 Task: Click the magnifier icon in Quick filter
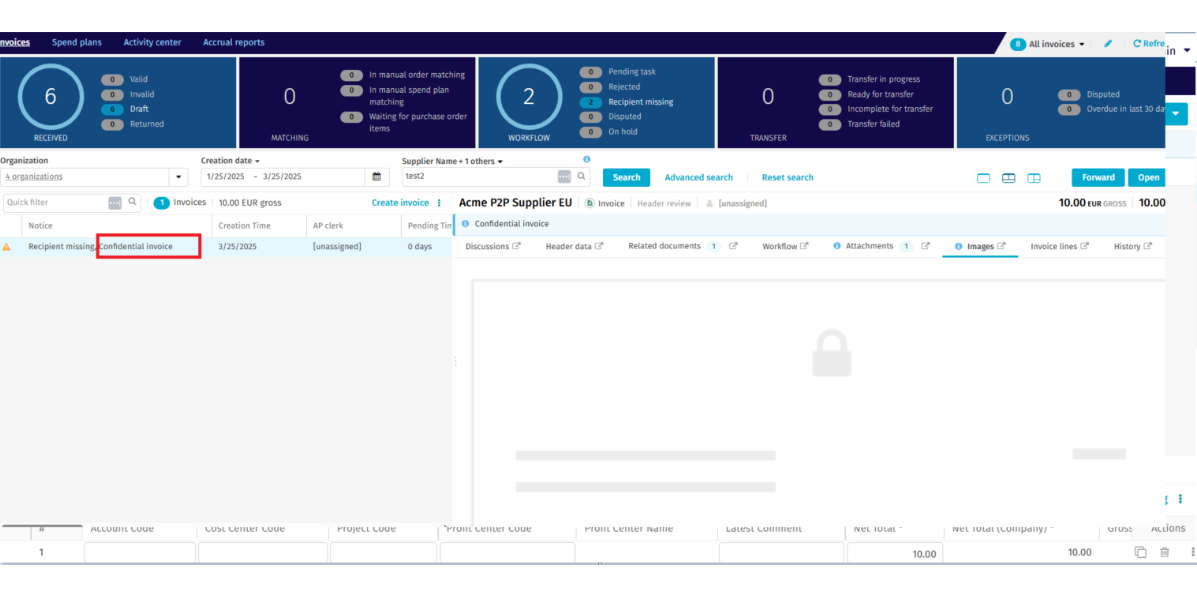(x=132, y=202)
